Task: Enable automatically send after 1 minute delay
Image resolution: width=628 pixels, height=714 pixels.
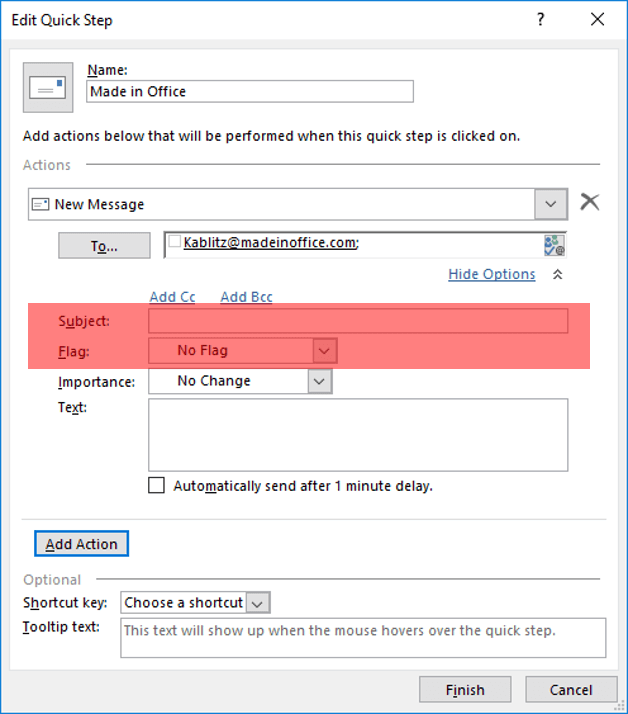Action: point(157,486)
